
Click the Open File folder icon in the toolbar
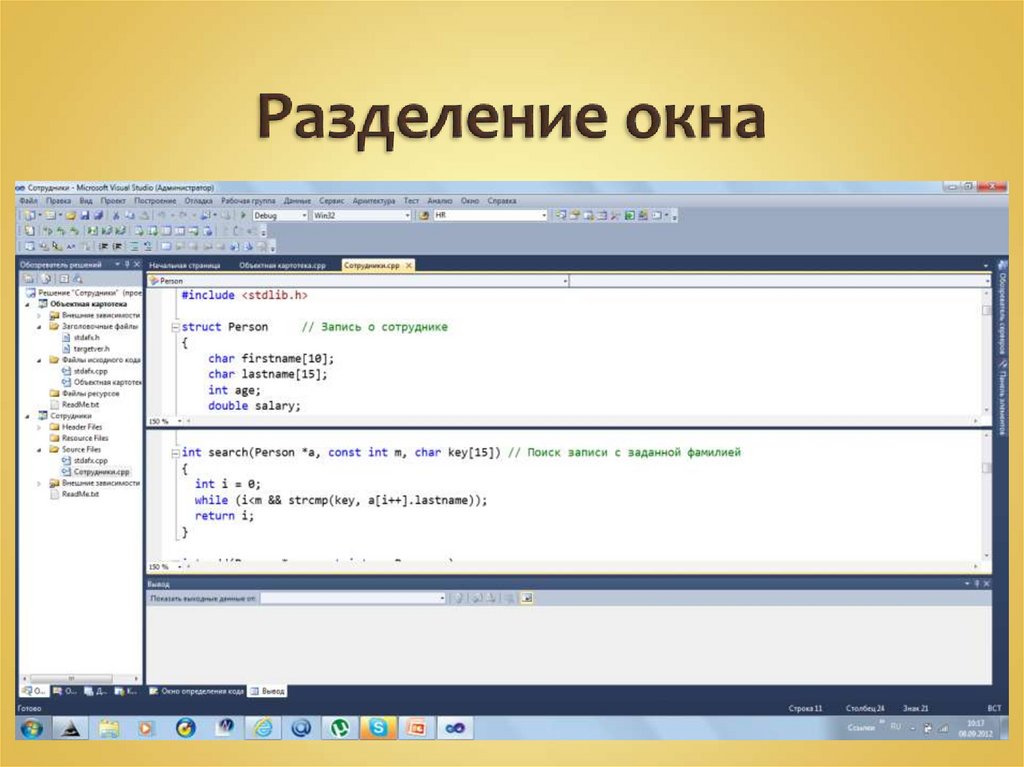tap(71, 215)
